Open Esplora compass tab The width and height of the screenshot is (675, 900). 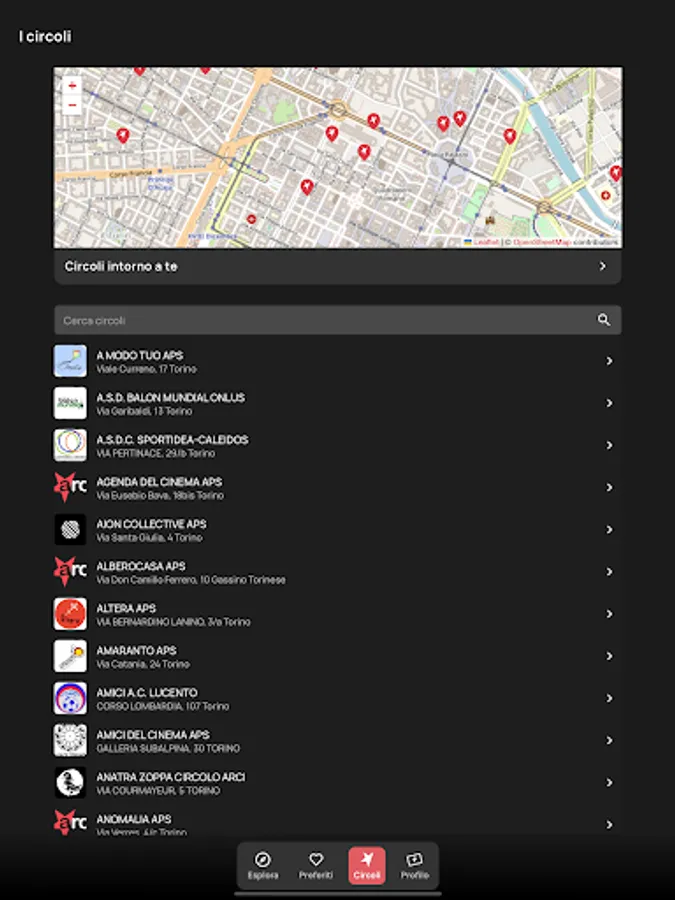tap(263, 866)
